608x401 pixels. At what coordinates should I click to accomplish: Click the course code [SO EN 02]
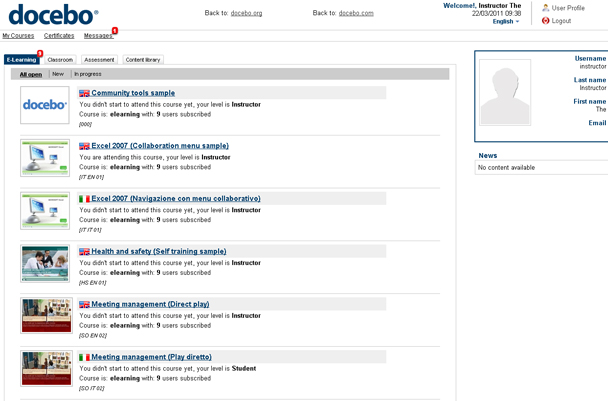(x=93, y=335)
